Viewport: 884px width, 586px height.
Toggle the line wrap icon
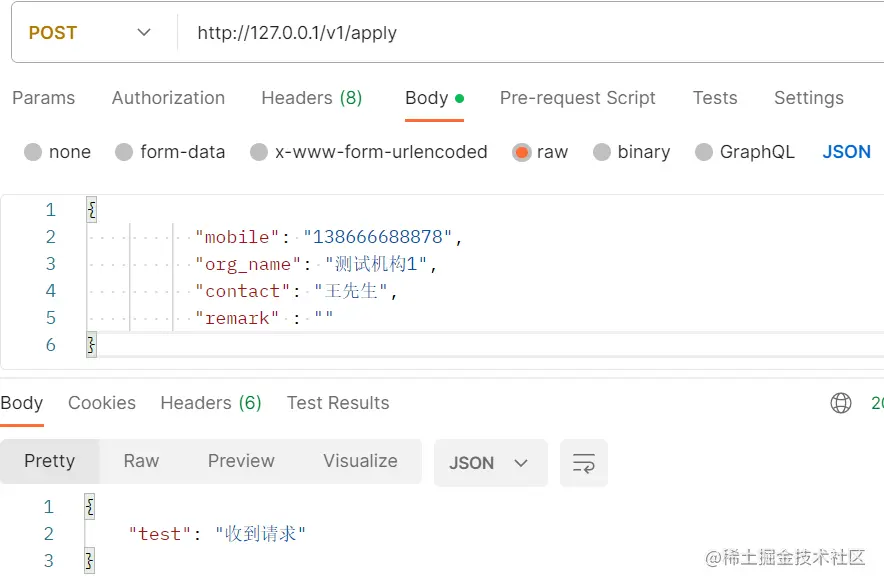tap(584, 463)
